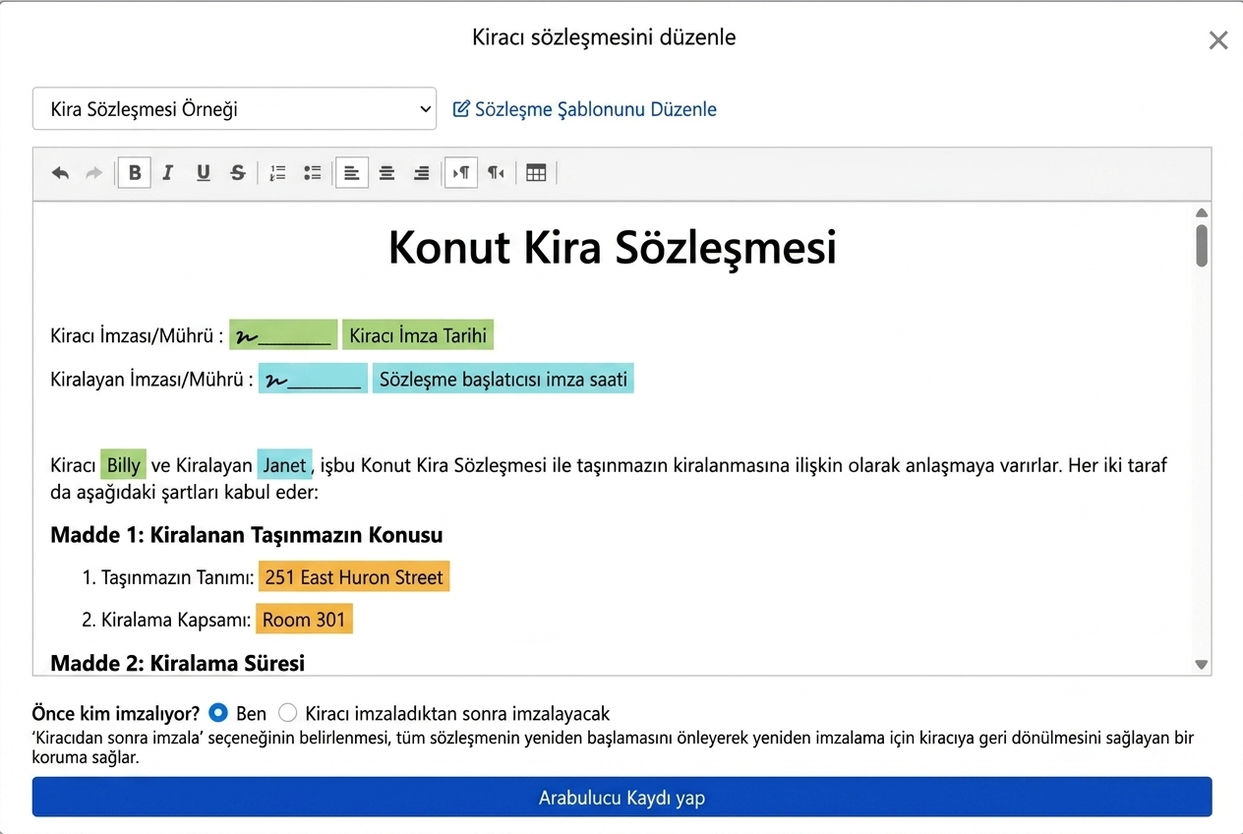The width and height of the screenshot is (1243, 834).
Task: Click heading 'Madde 1: Kiralanan Taşınmazın Konusu'
Action: click(x=247, y=535)
